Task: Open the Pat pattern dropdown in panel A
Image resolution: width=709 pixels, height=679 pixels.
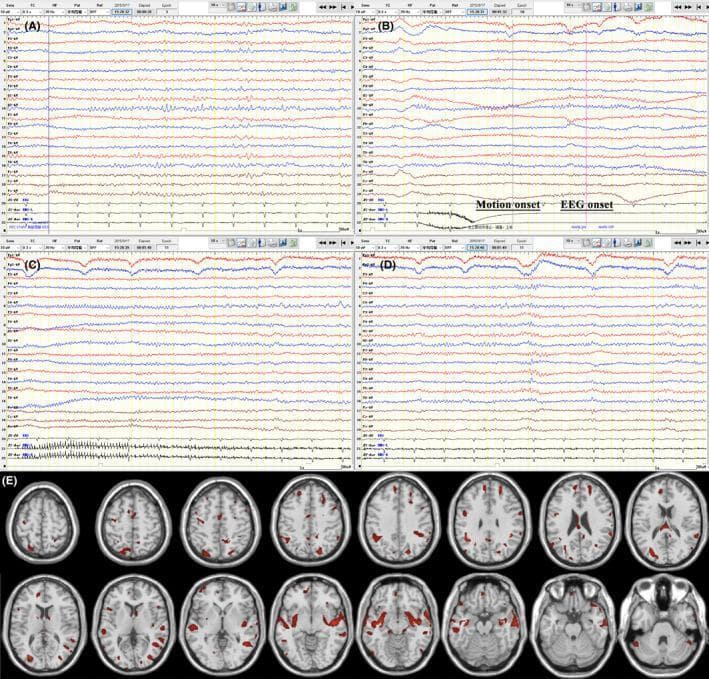Action: (77, 11)
